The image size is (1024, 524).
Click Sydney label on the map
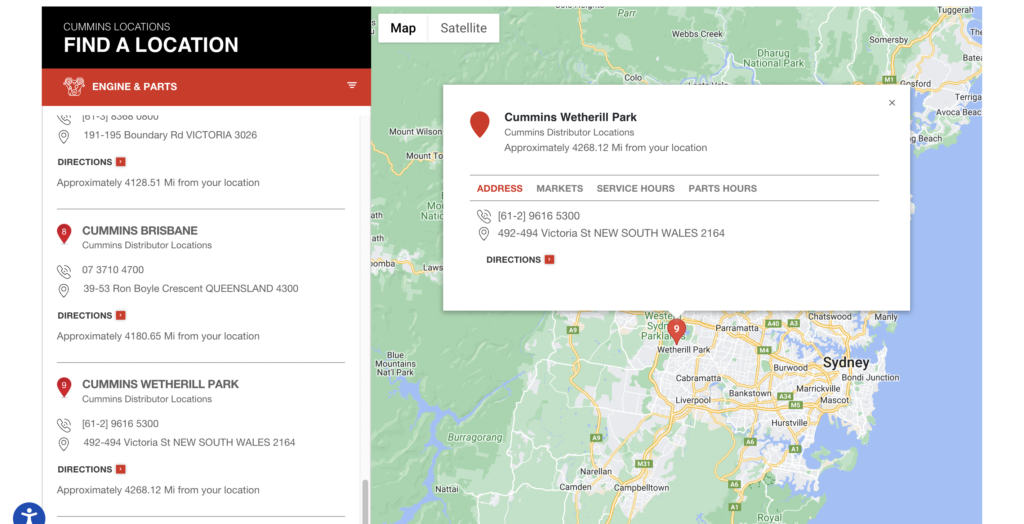click(846, 363)
